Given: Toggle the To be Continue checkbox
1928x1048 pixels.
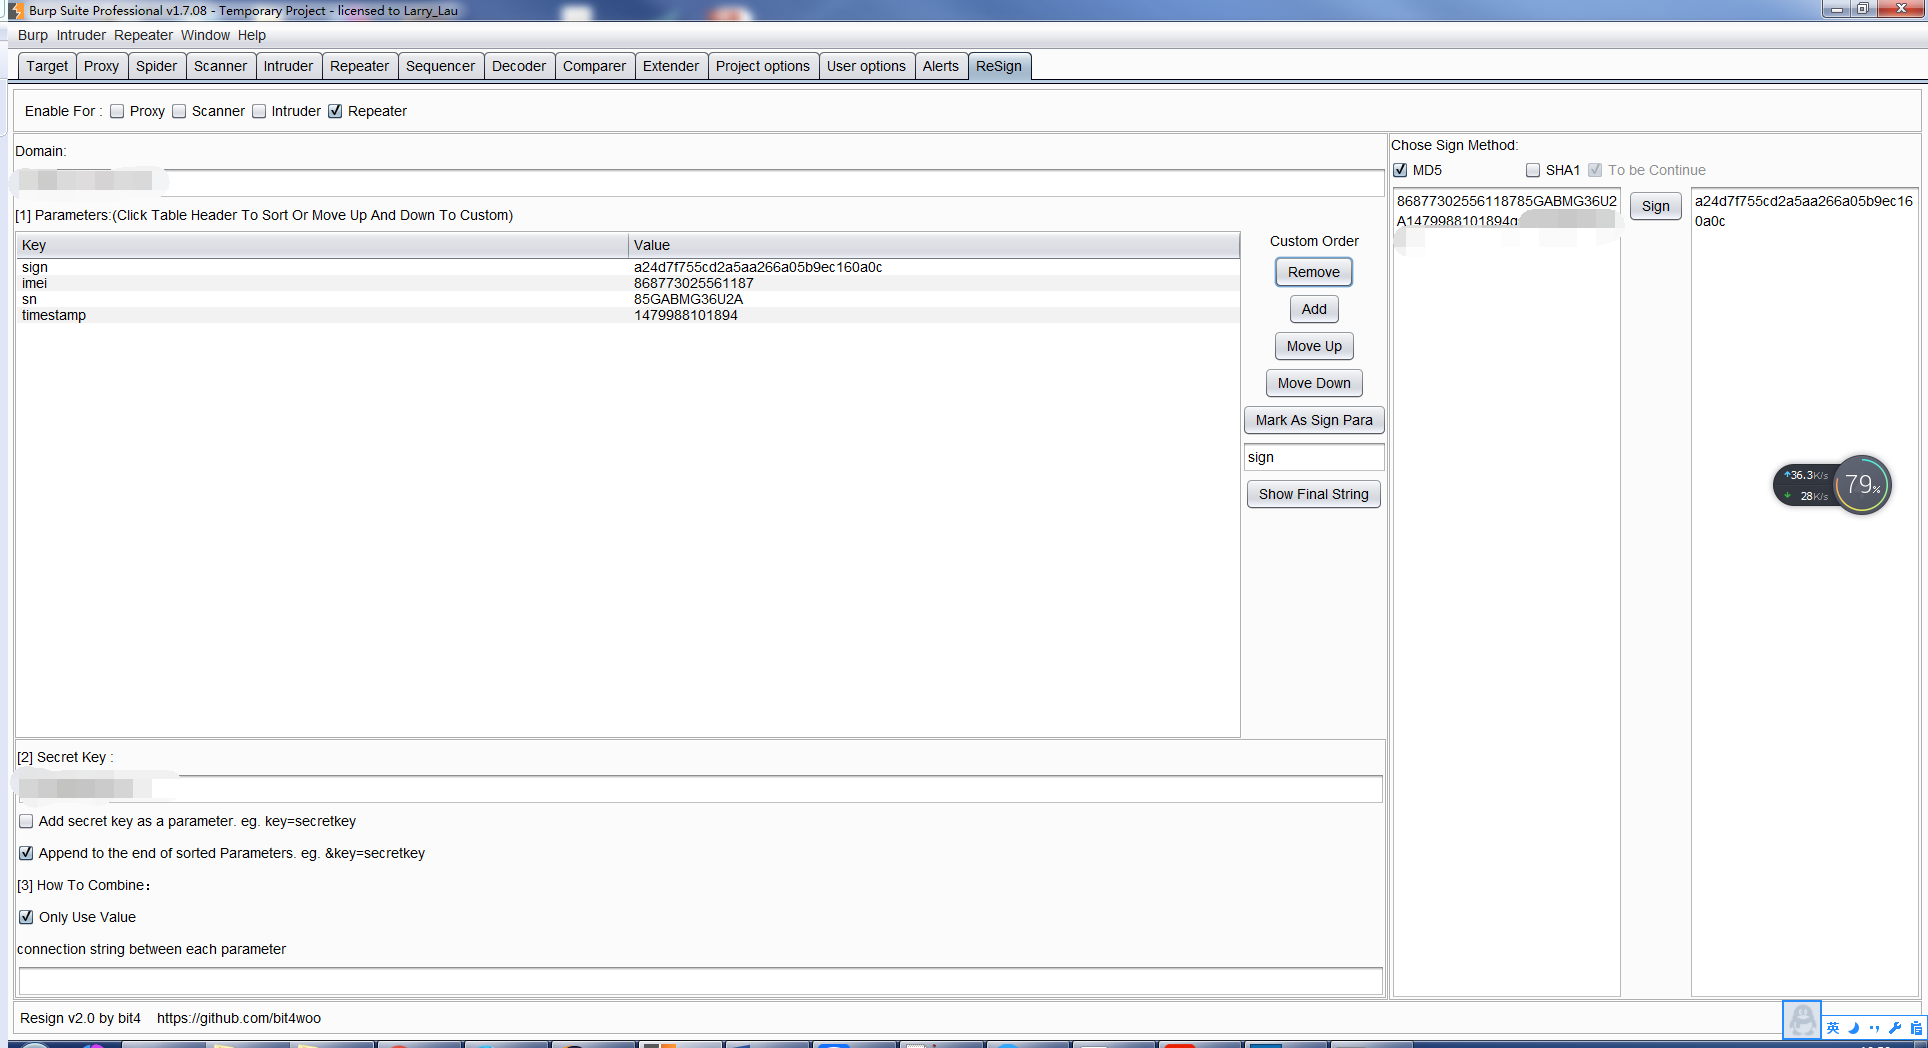Looking at the screenshot, I should pos(1595,170).
